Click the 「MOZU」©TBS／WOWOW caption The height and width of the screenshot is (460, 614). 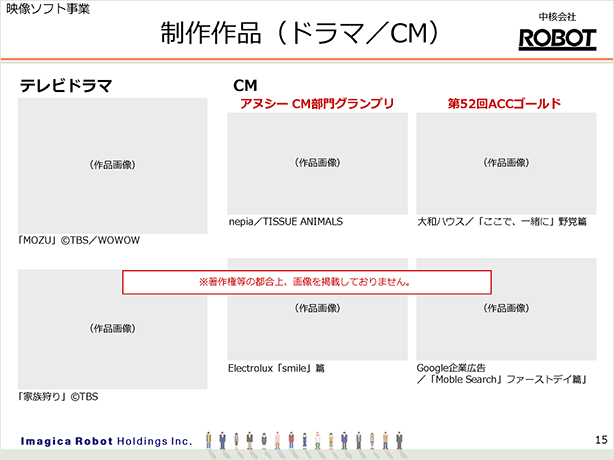point(79,240)
